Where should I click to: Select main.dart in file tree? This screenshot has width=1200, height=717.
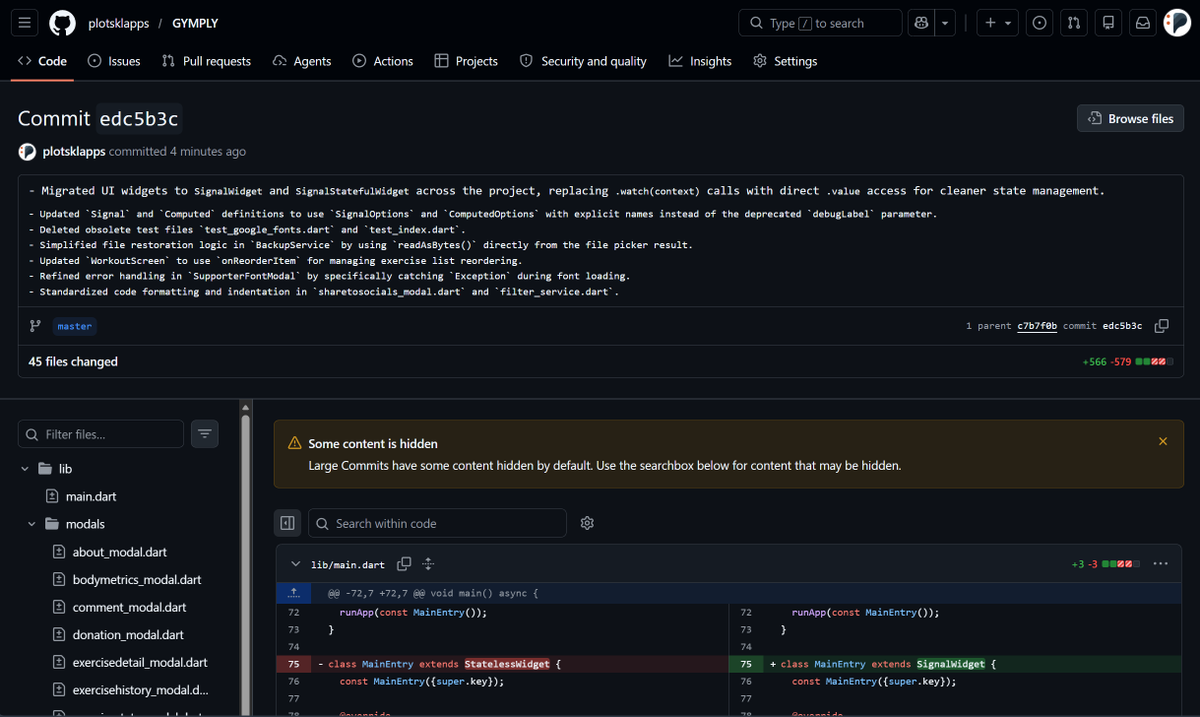[91, 497]
